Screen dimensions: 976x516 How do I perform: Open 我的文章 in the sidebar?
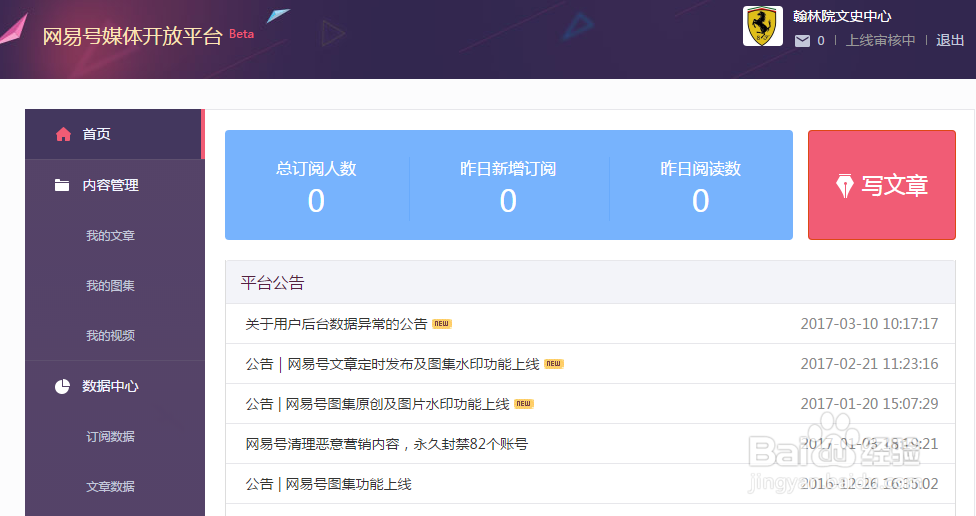[110, 236]
